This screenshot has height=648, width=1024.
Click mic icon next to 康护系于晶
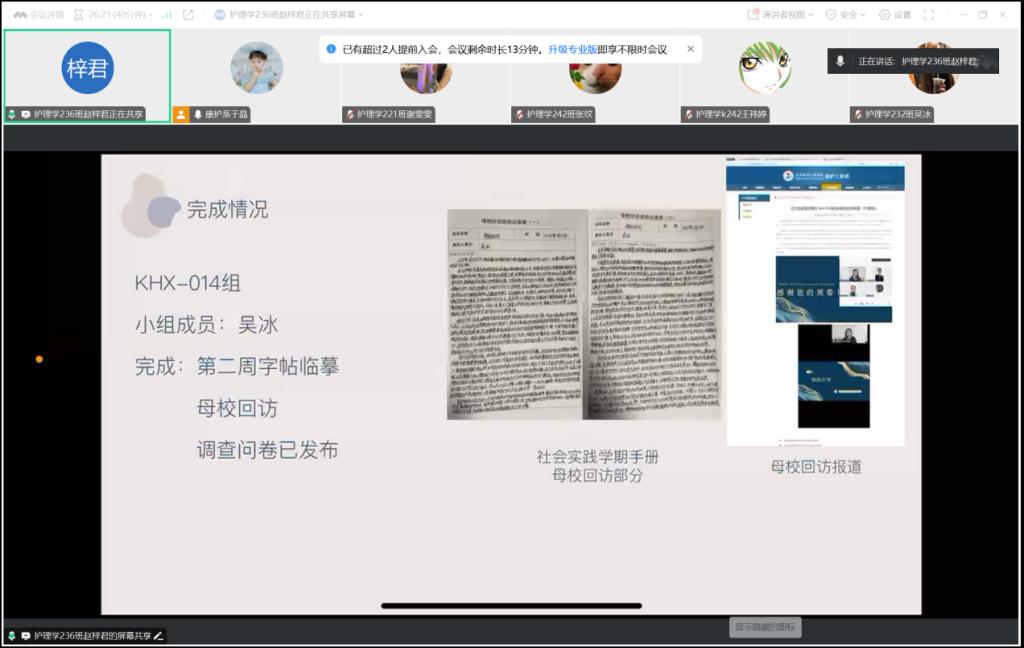coord(197,115)
